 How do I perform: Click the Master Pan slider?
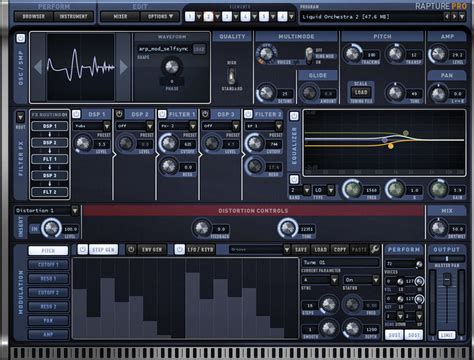(x=447, y=259)
